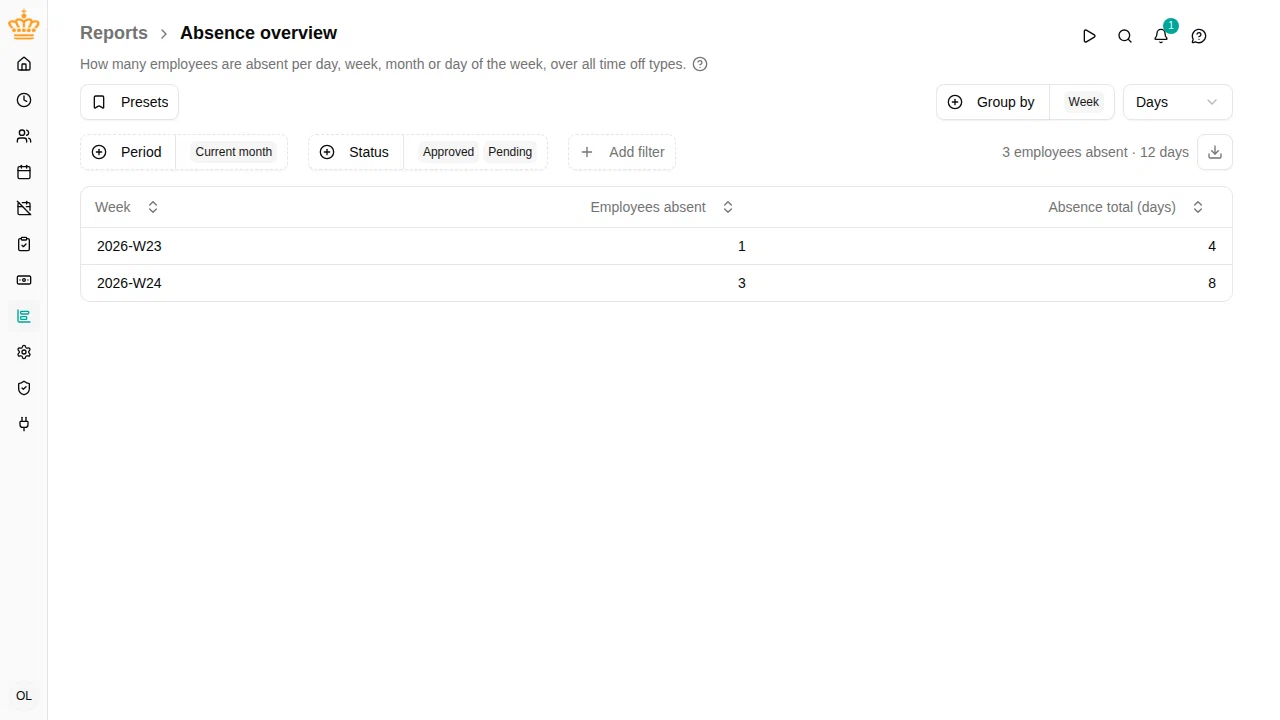The image size is (1280, 720).
Task: Click the Week group-by value
Action: coord(1083,102)
